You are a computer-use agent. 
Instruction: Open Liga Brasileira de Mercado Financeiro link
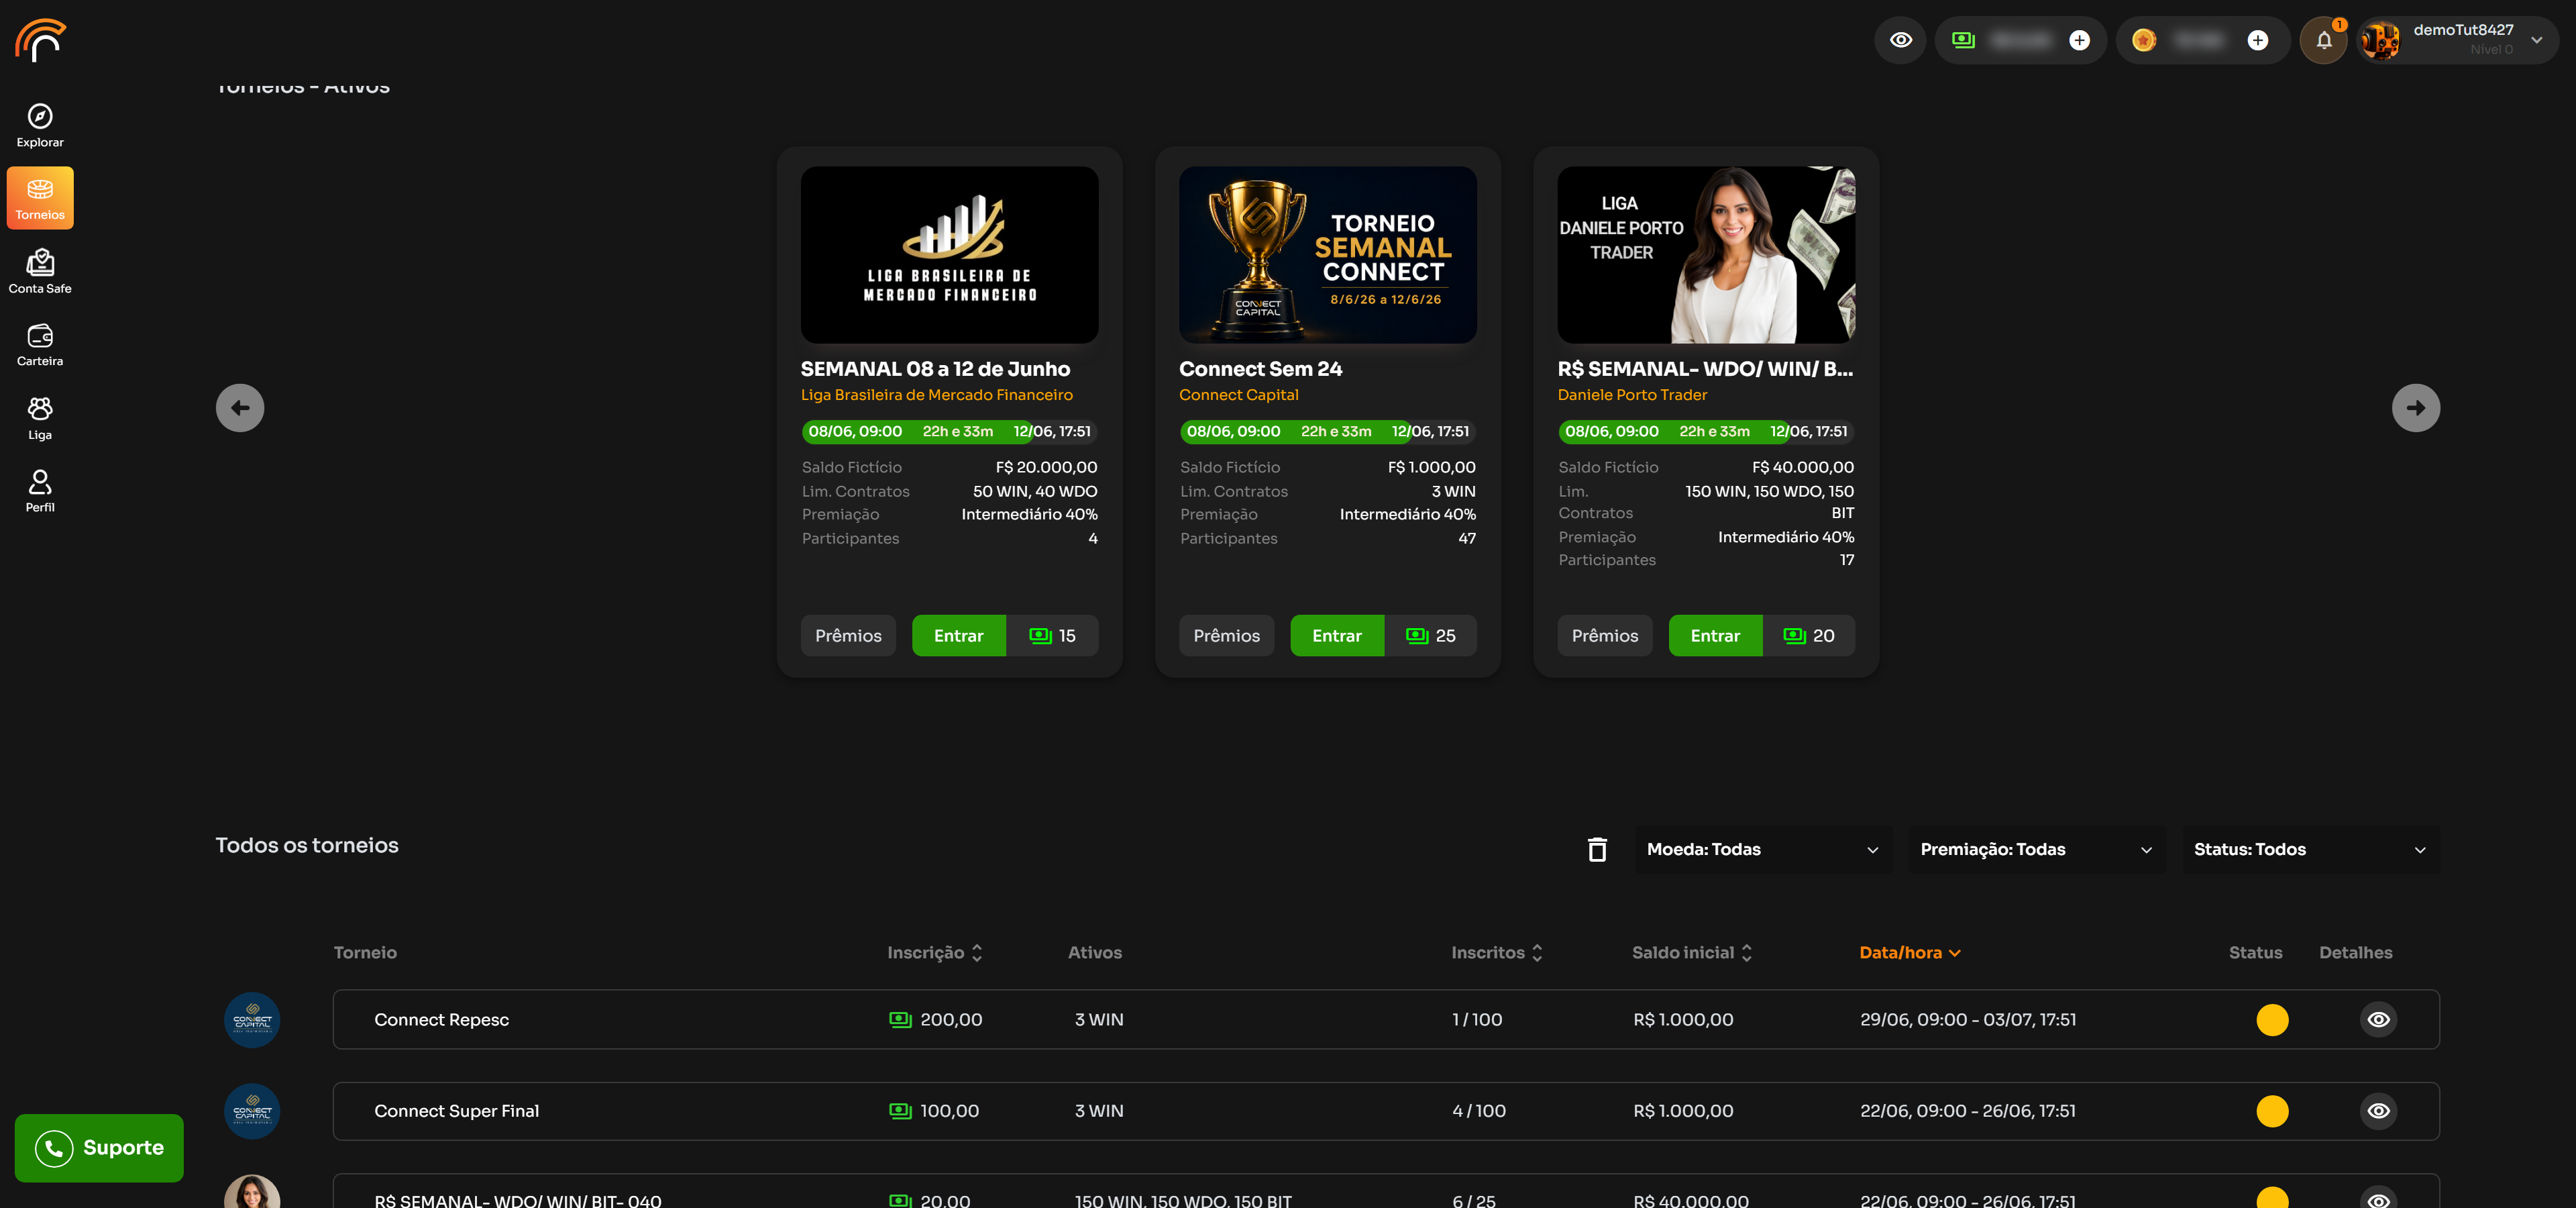coord(937,395)
